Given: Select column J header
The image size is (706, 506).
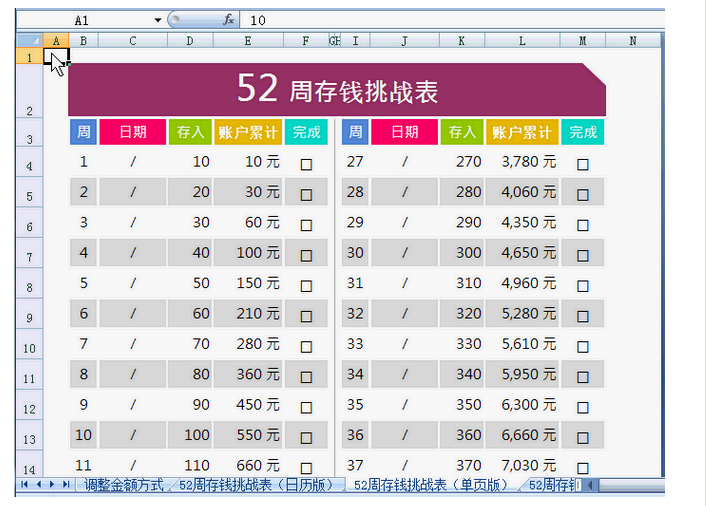Looking at the screenshot, I should tap(404, 41).
